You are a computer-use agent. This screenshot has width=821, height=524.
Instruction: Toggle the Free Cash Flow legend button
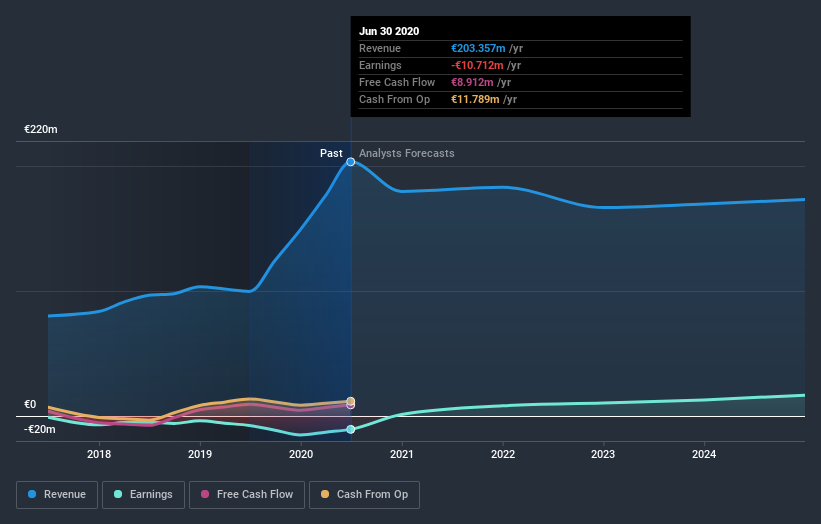[x=247, y=495]
